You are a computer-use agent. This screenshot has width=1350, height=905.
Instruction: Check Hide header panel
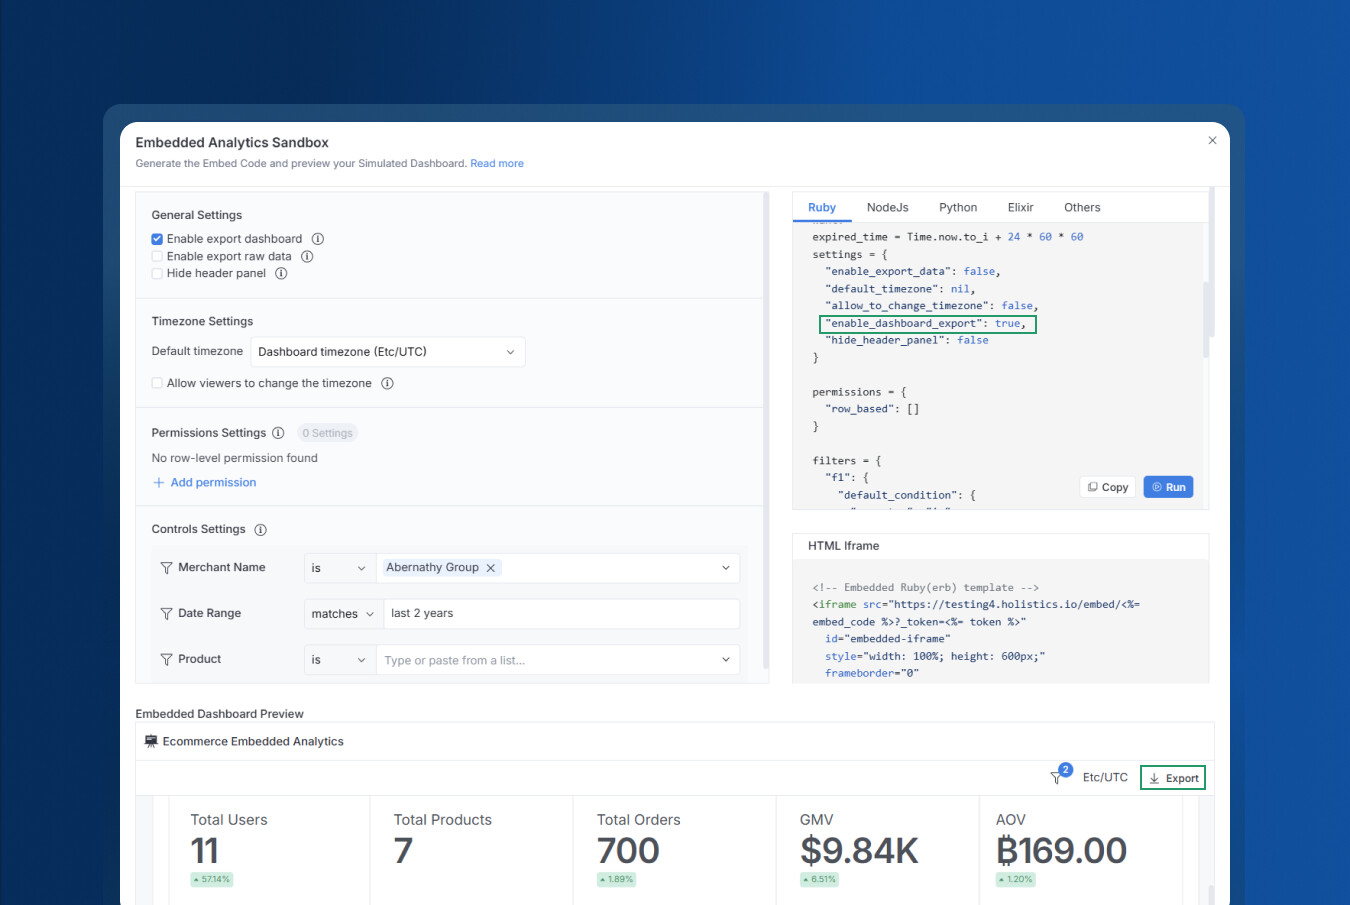coord(157,273)
